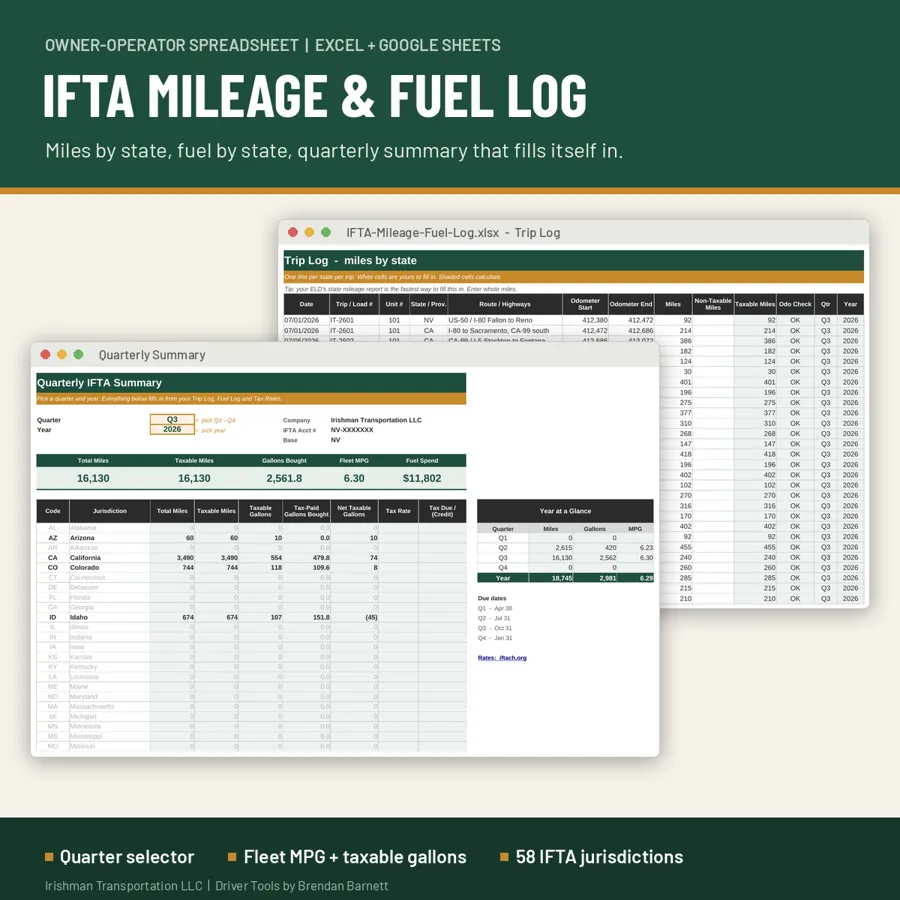Select the Route / Highways column header
Screen dimensions: 900x900
click(x=505, y=304)
